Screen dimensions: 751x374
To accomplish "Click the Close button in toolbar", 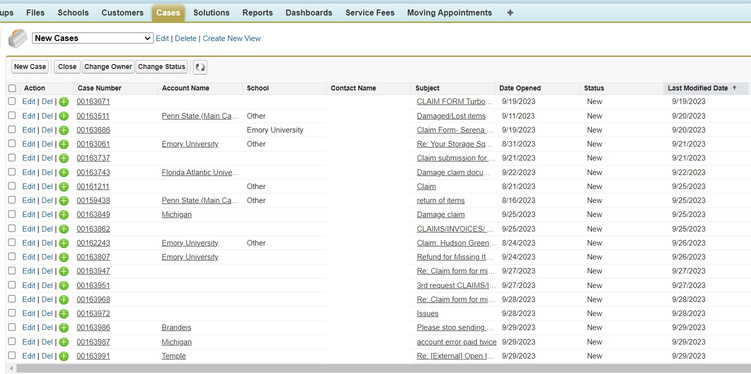I will [67, 67].
